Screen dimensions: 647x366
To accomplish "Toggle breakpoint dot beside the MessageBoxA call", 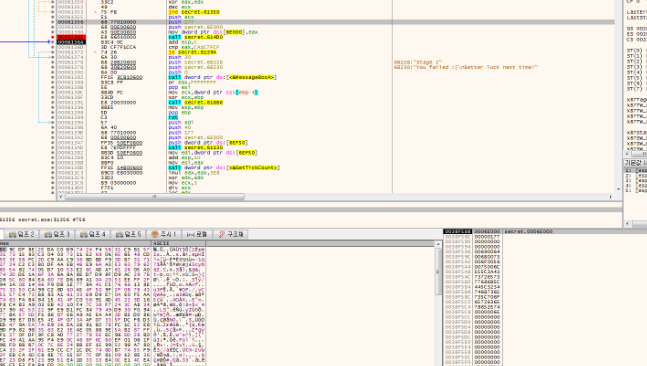I will coord(52,77).
